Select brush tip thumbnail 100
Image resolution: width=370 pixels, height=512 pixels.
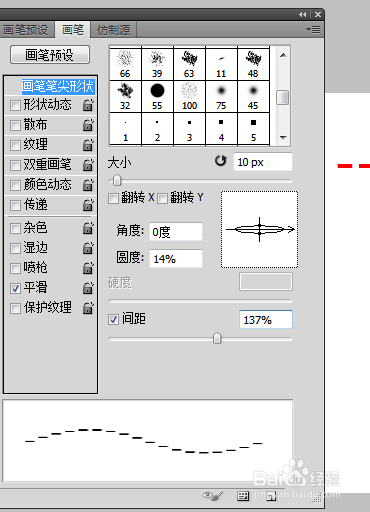(x=189, y=96)
